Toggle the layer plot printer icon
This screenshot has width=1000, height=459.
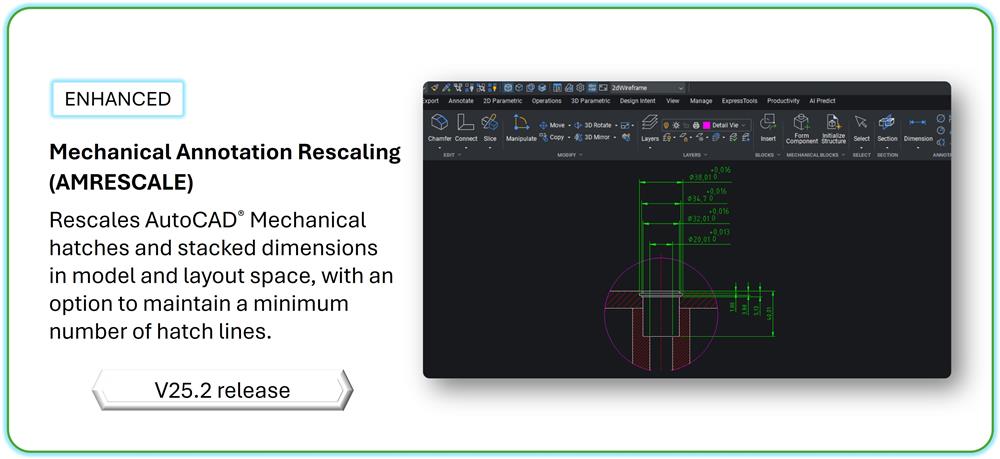(696, 126)
